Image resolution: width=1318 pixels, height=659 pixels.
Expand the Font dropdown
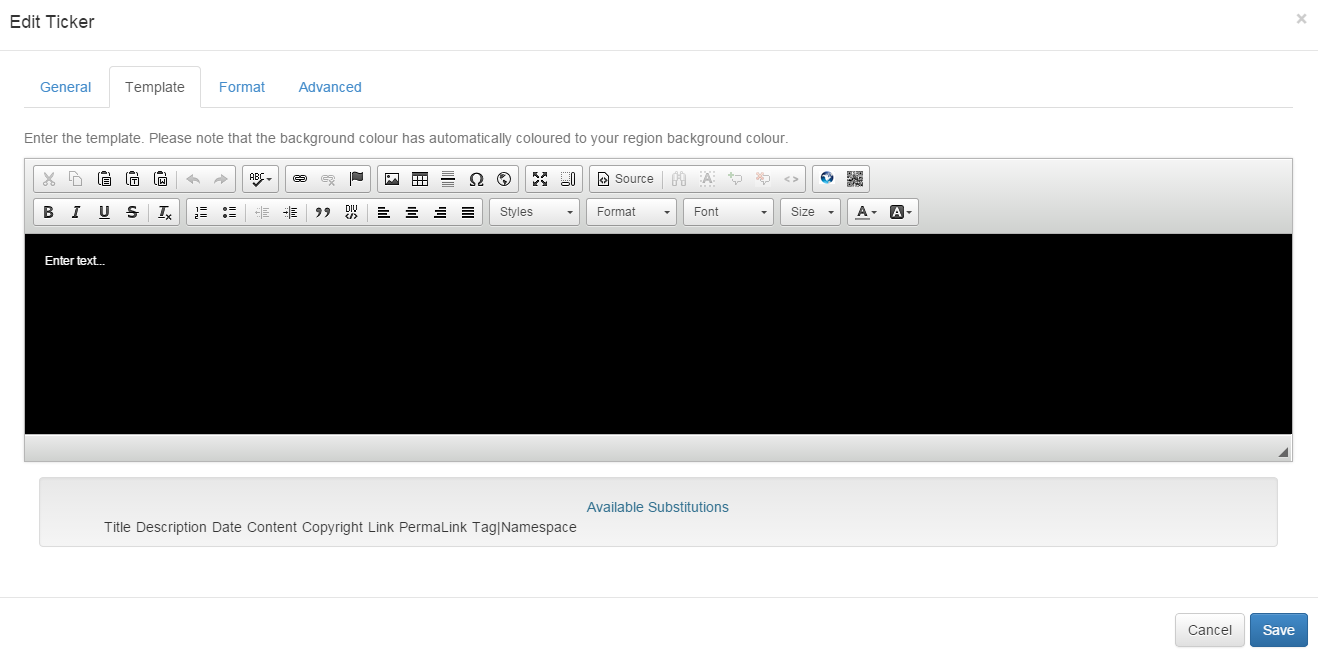728,212
